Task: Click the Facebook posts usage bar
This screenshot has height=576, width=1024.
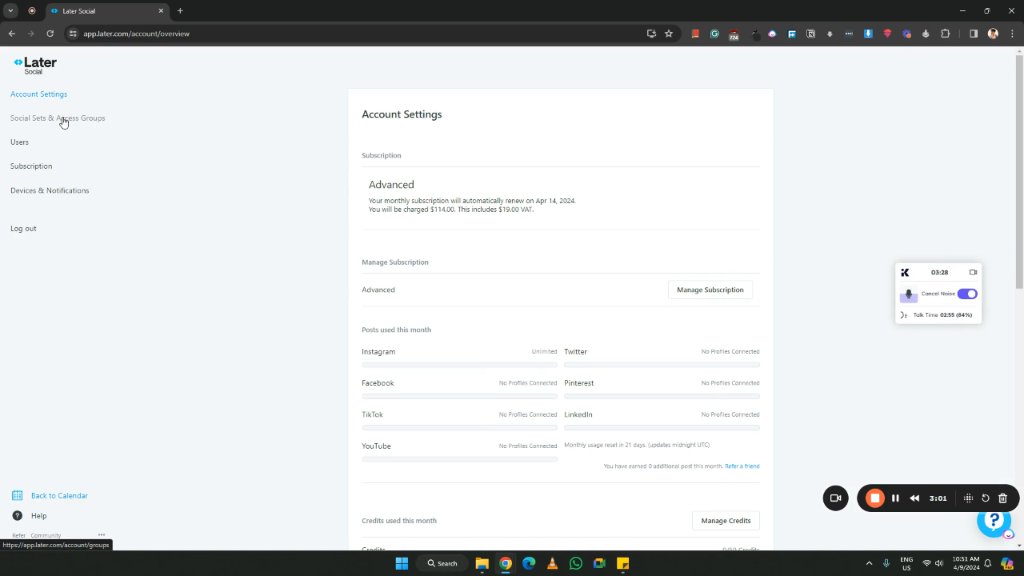Action: (459, 396)
